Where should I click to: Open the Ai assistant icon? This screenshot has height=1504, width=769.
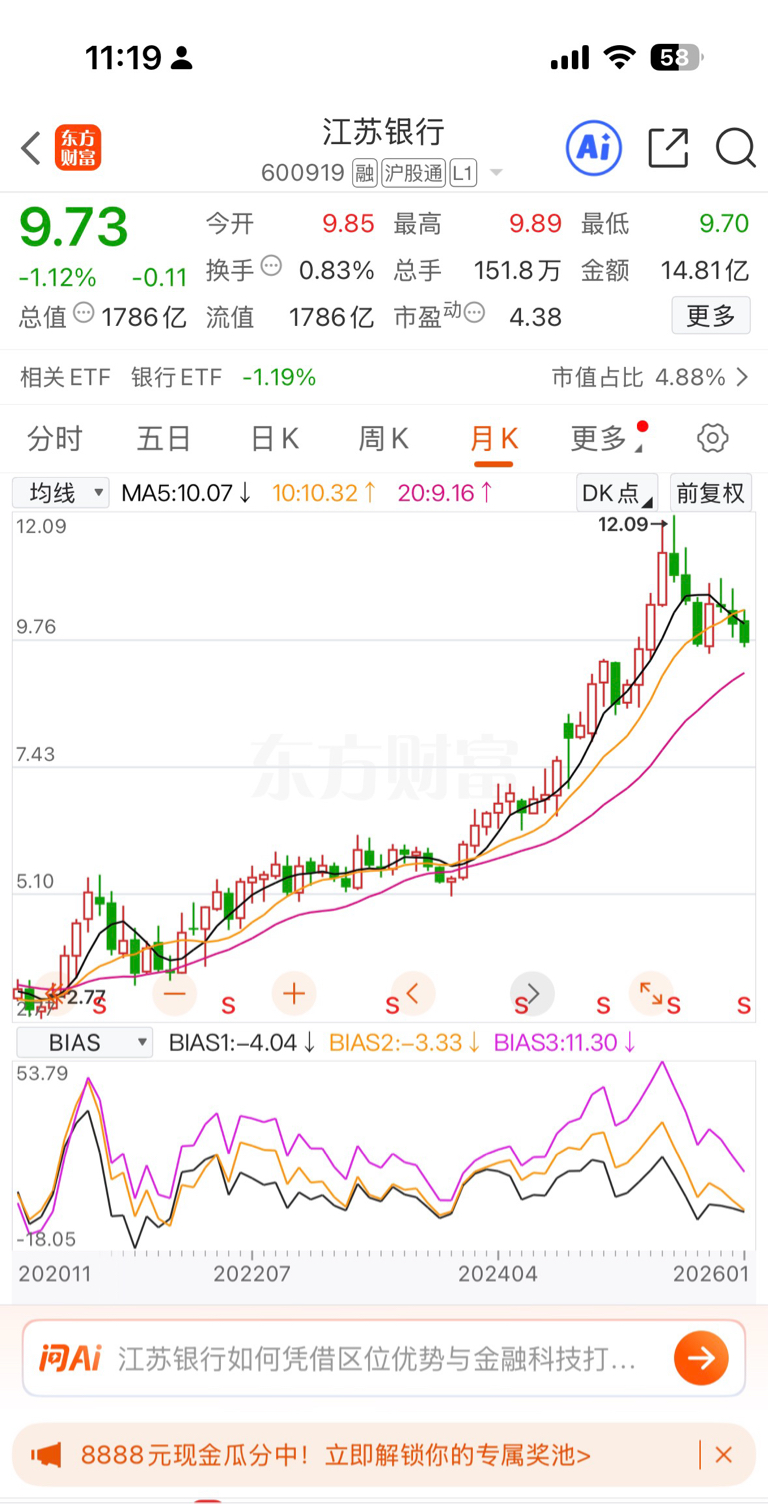pyautogui.click(x=594, y=148)
